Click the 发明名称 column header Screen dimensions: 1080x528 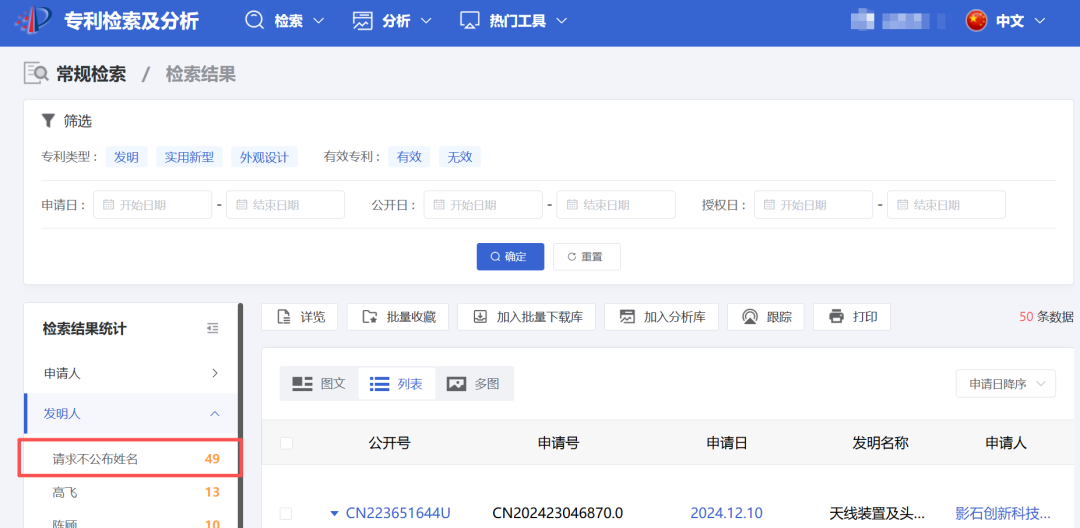880,443
